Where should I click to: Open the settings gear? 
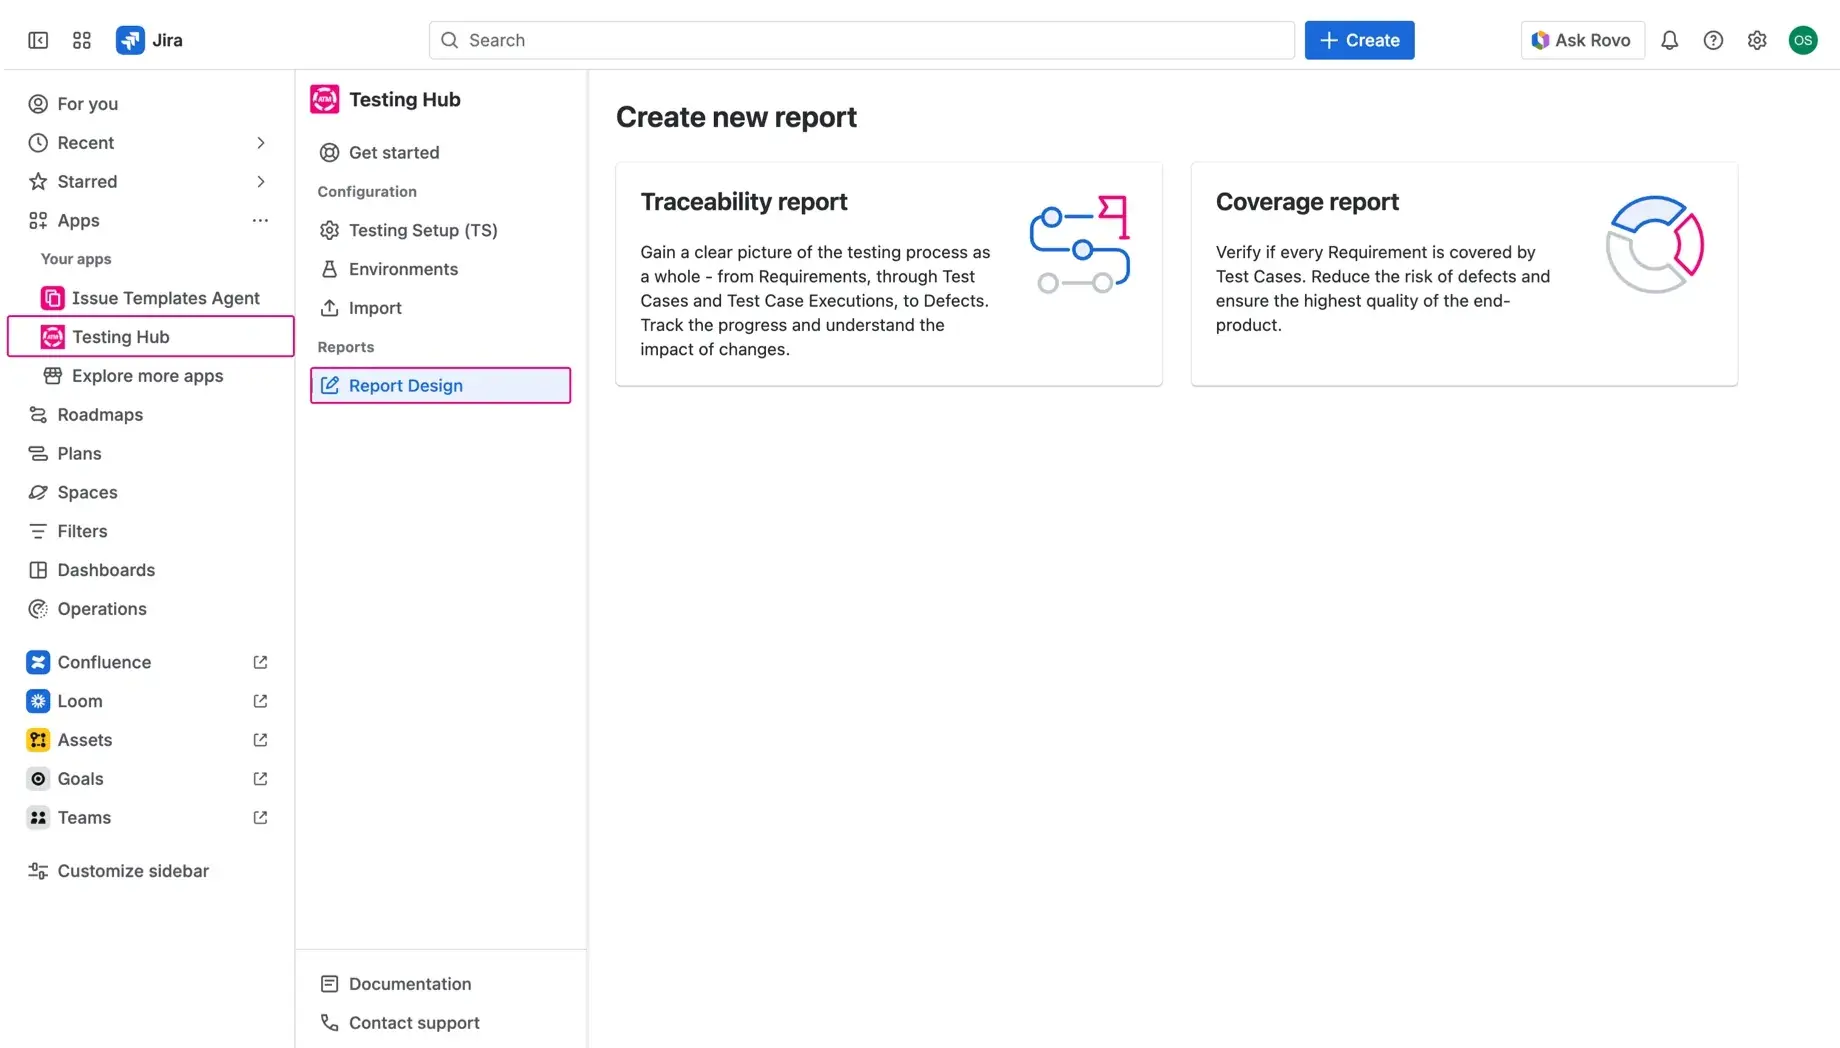click(1757, 40)
